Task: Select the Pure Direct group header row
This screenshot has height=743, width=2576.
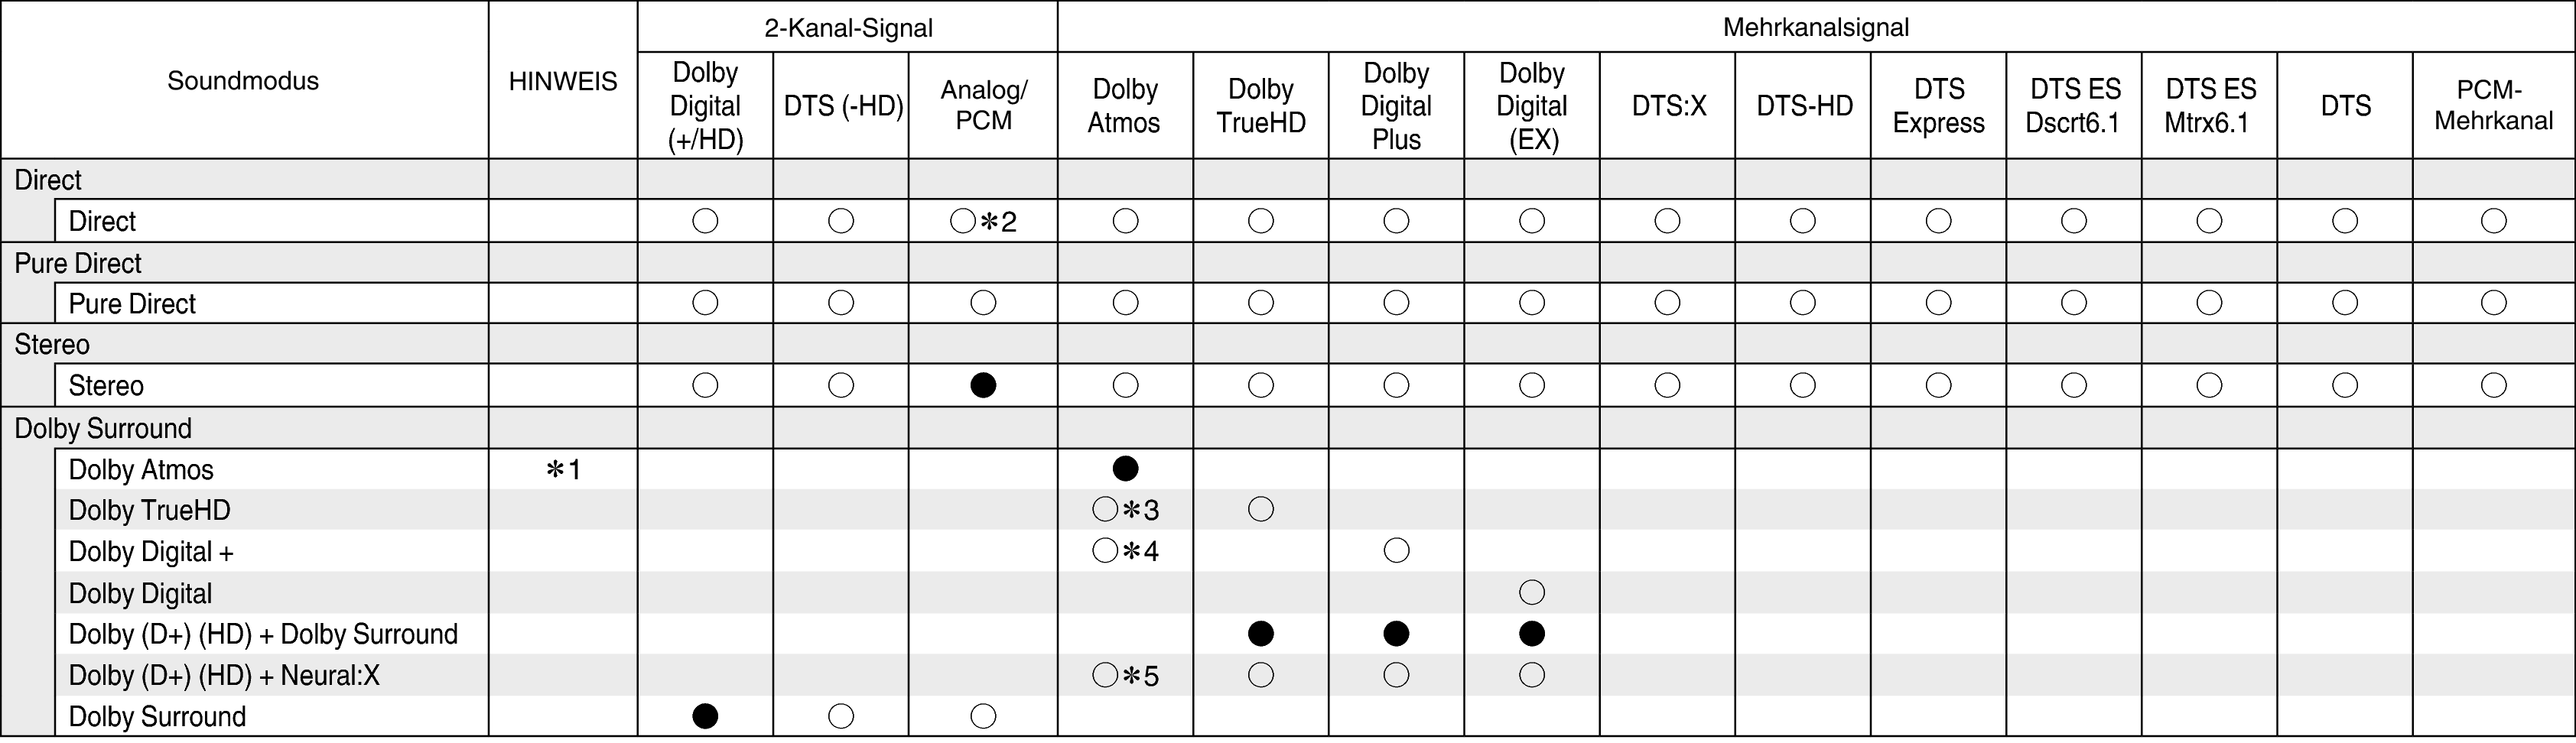Action: pos(78,263)
